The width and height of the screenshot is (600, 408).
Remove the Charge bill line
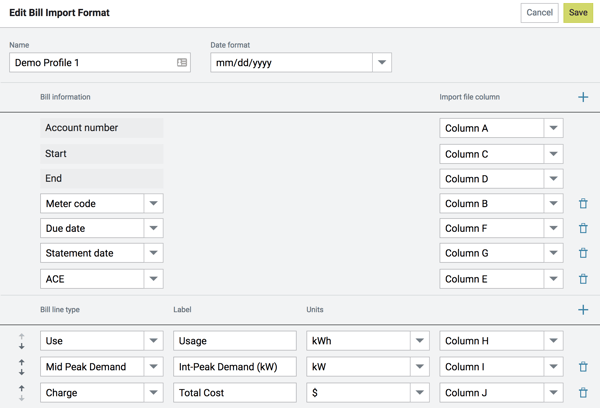[x=583, y=393]
